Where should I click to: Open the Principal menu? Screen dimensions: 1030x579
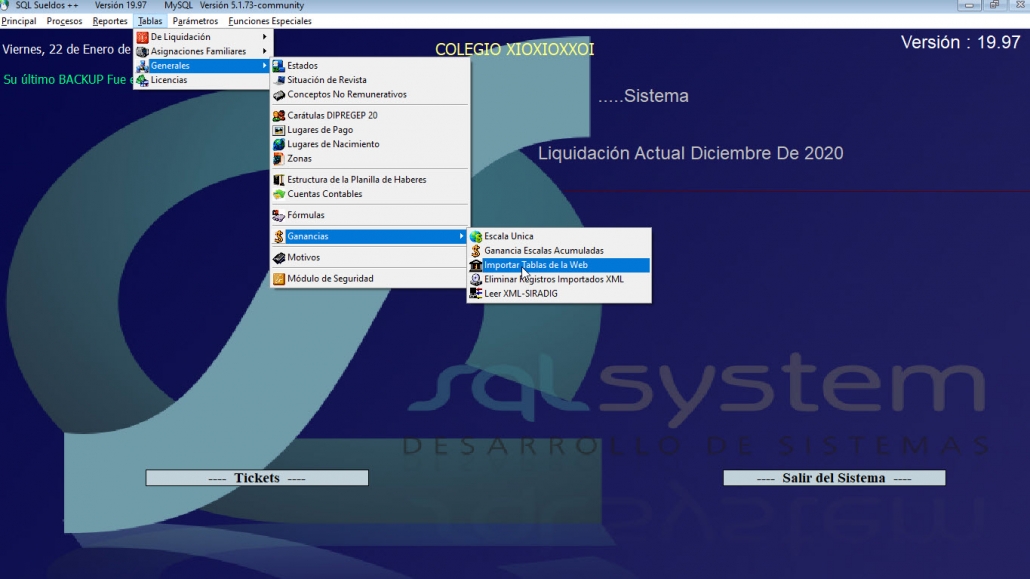tap(18, 21)
